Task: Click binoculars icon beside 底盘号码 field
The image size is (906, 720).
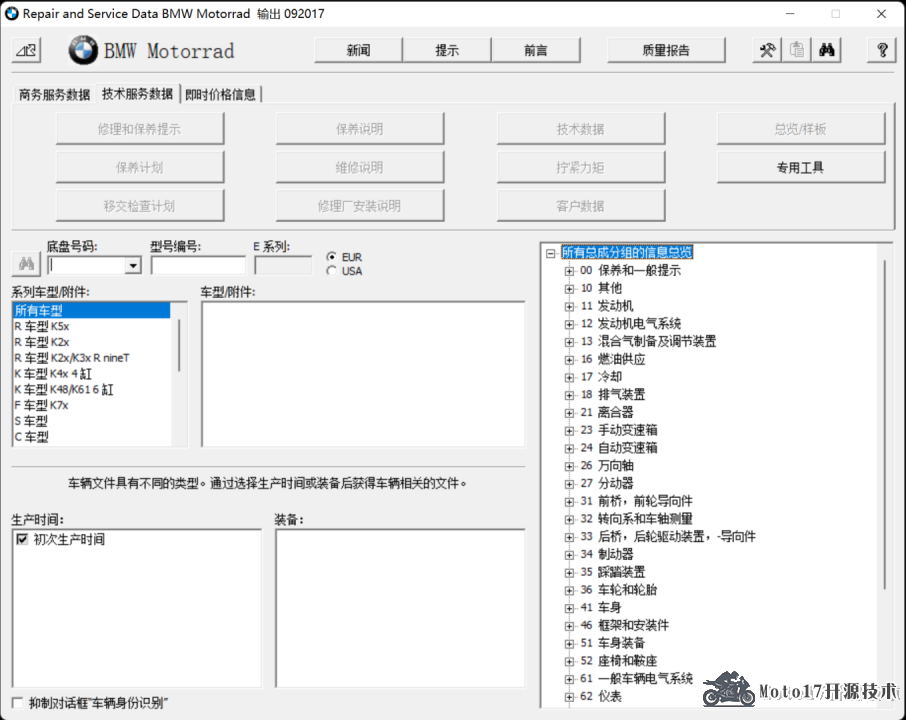Action: (26, 264)
